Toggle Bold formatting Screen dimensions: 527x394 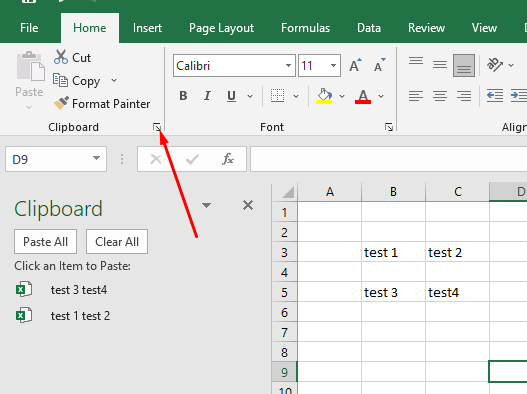183,96
